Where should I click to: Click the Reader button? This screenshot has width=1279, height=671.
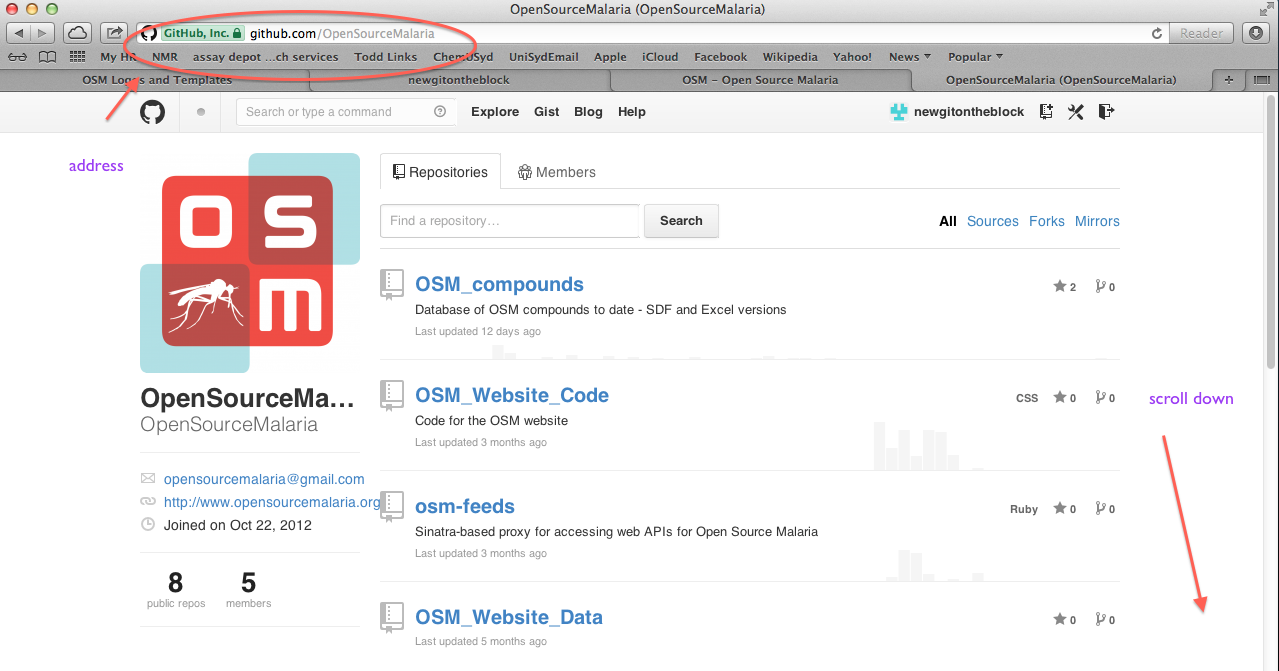[x=1202, y=33]
